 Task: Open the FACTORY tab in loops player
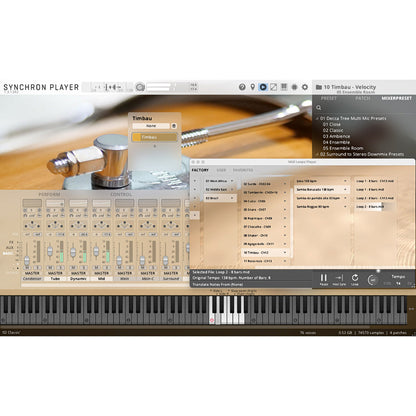click(x=200, y=170)
